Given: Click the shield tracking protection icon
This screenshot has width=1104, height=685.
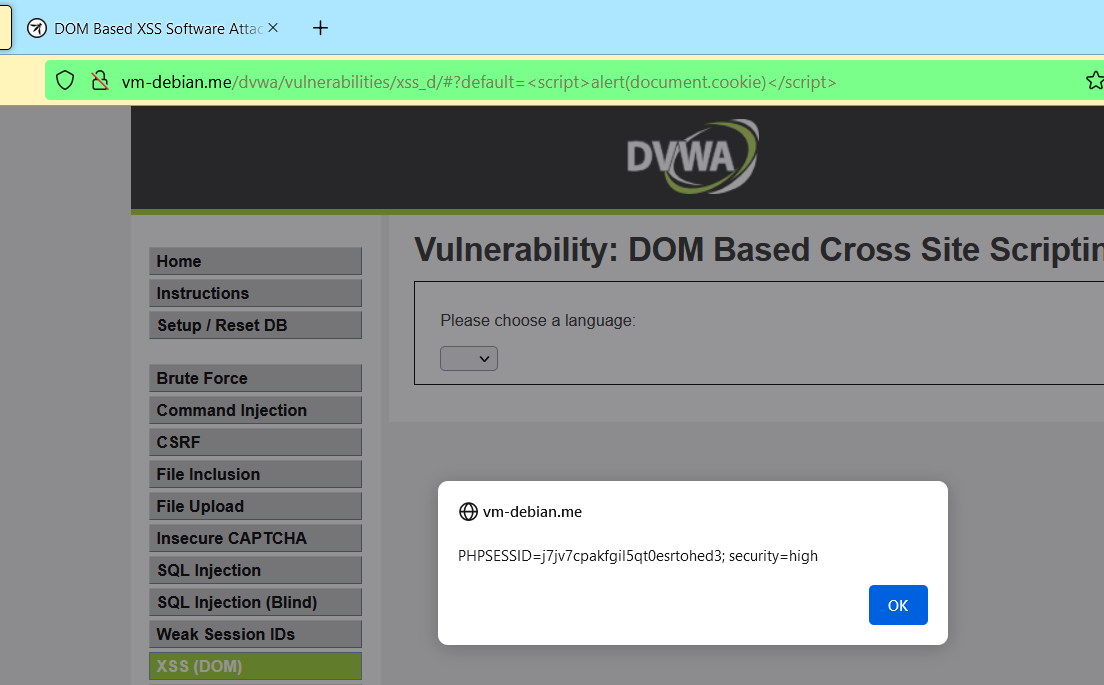Looking at the screenshot, I should 65,81.
